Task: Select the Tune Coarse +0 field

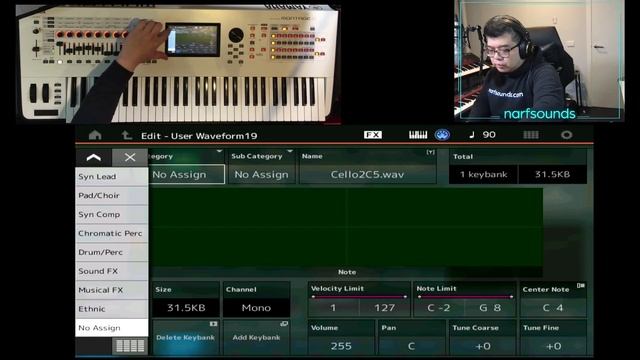Action: 483,346
